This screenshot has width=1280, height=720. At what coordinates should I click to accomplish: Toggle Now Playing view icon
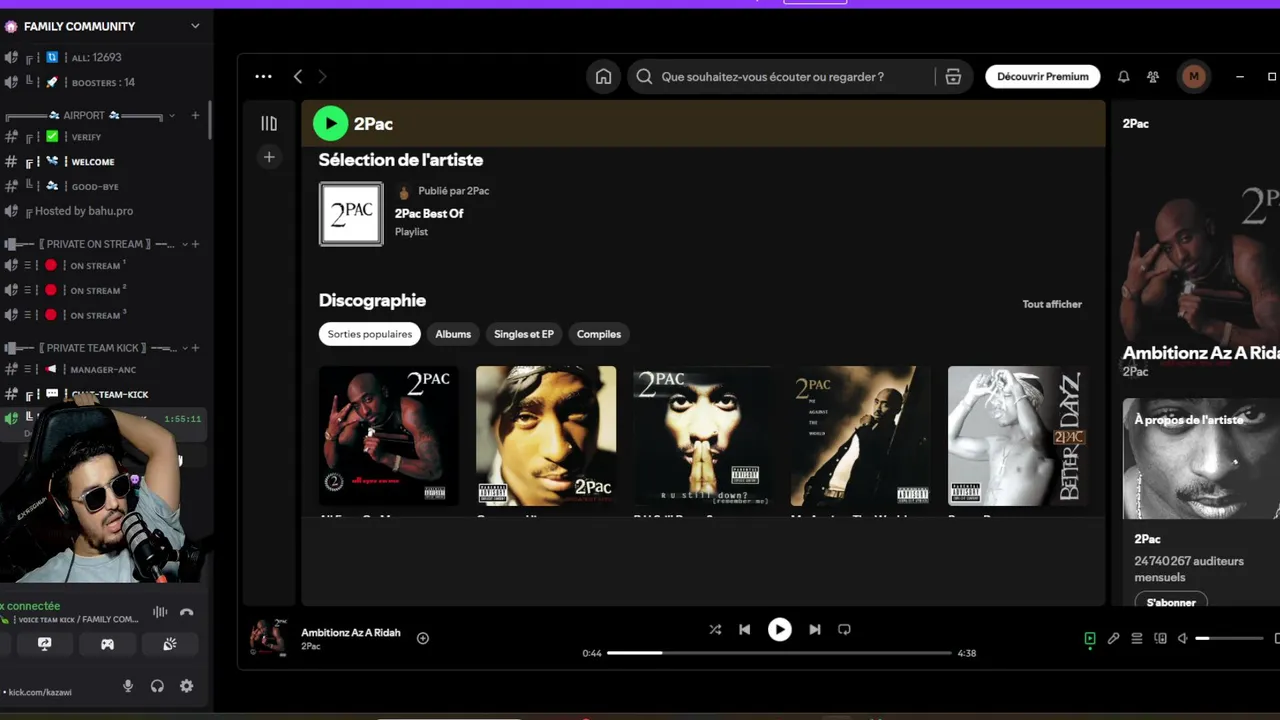pos(1090,638)
